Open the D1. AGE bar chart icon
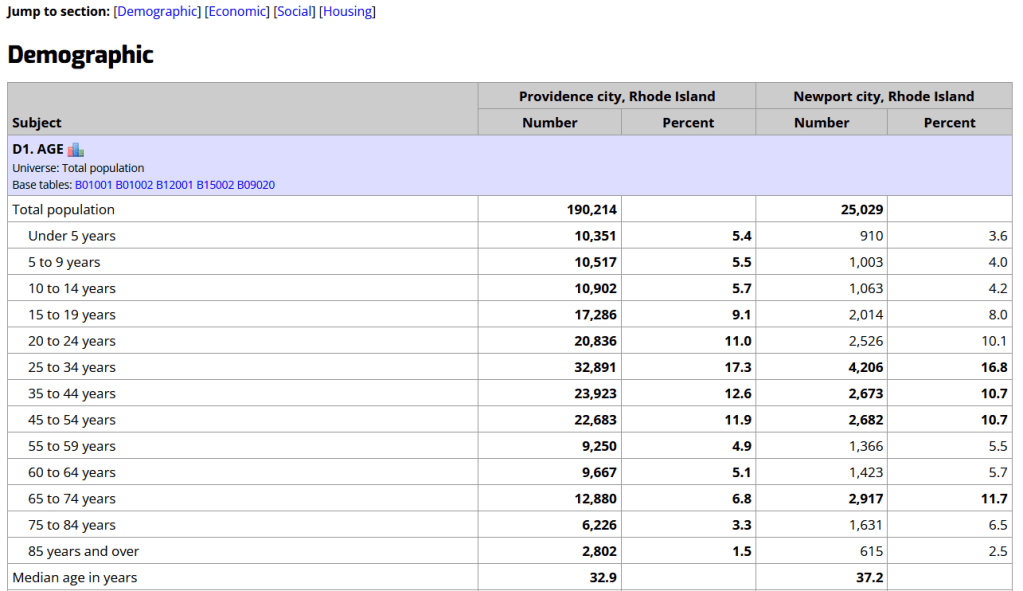This screenshot has width=1023, height=591. click(x=76, y=150)
